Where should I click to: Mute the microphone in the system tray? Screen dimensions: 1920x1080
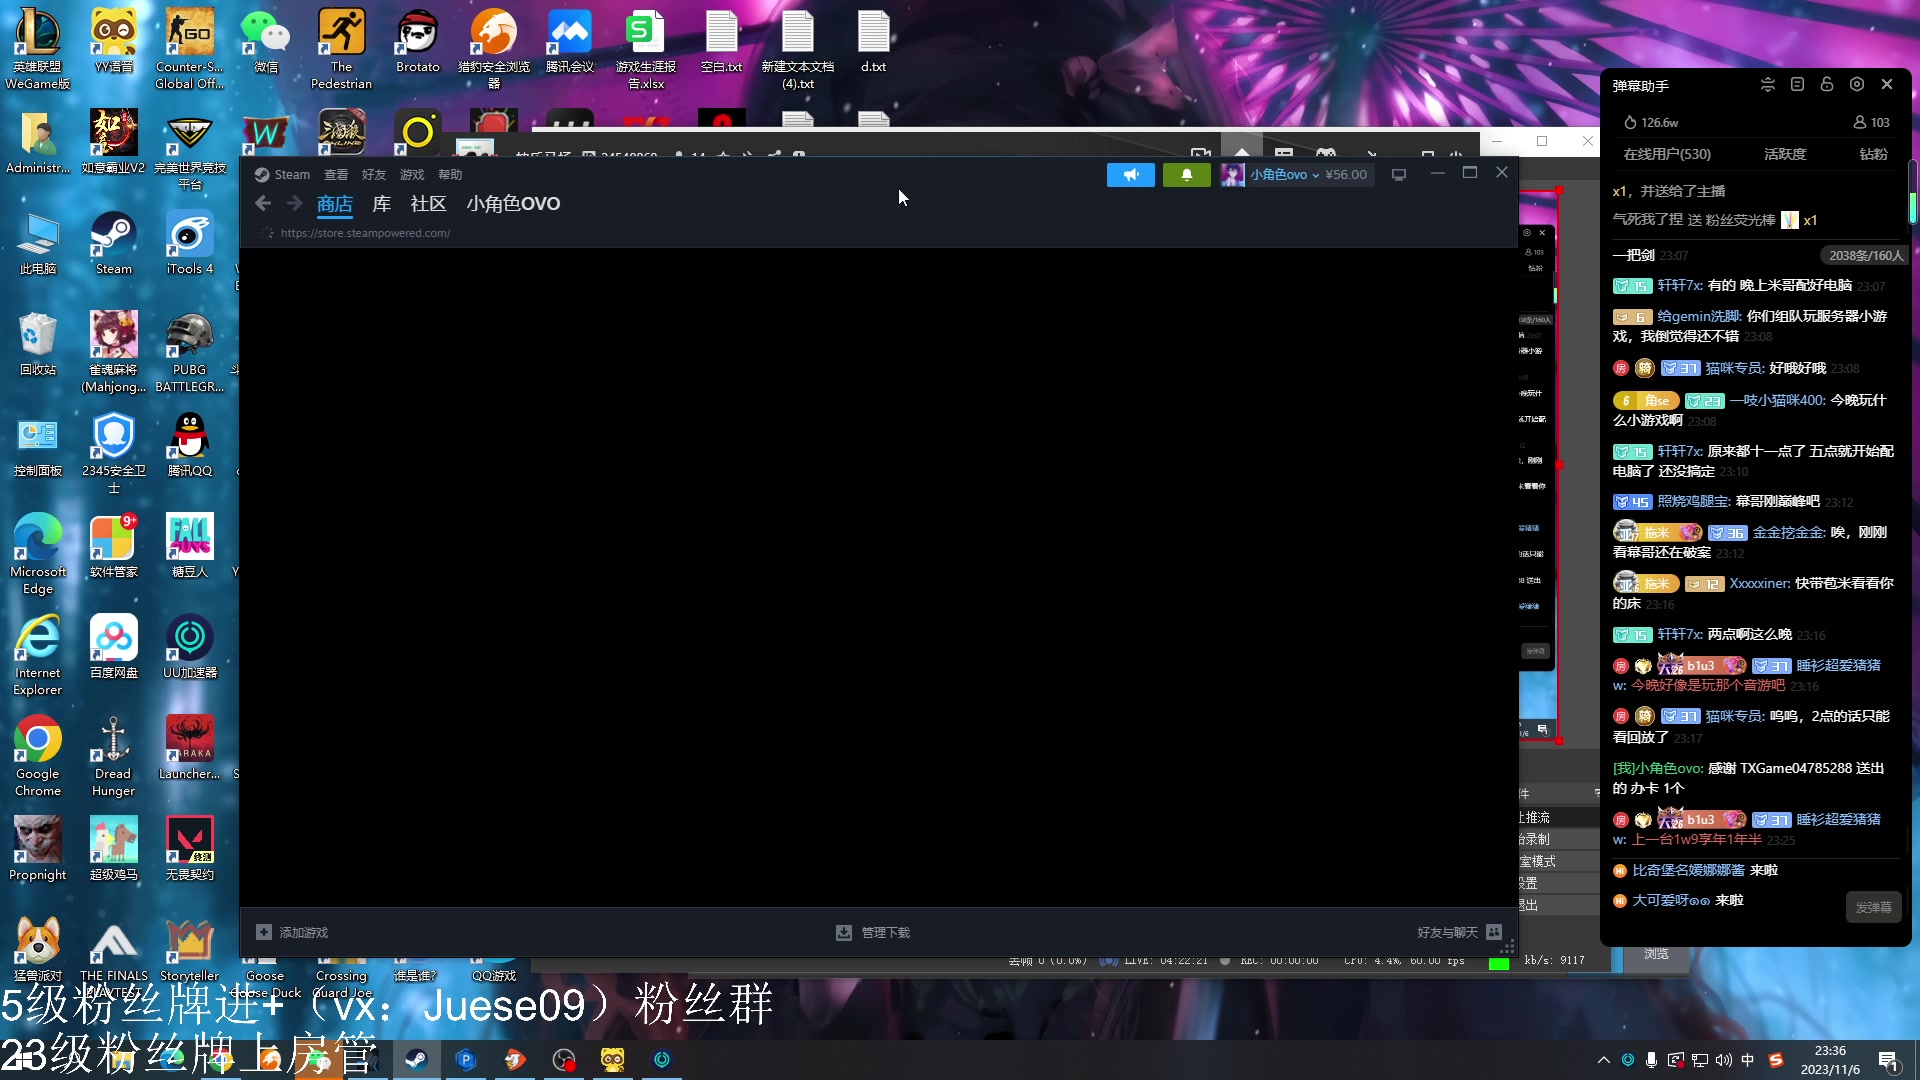1650,1059
